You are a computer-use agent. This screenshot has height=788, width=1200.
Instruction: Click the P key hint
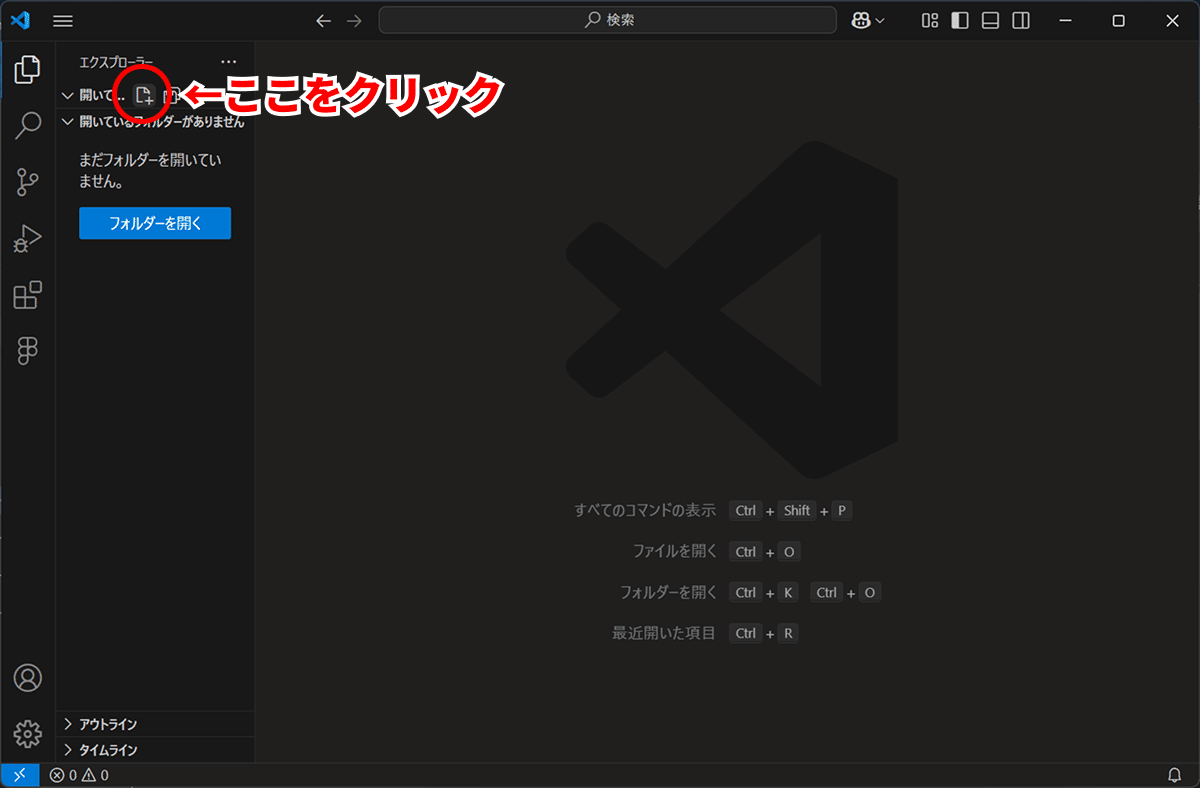[842, 511]
